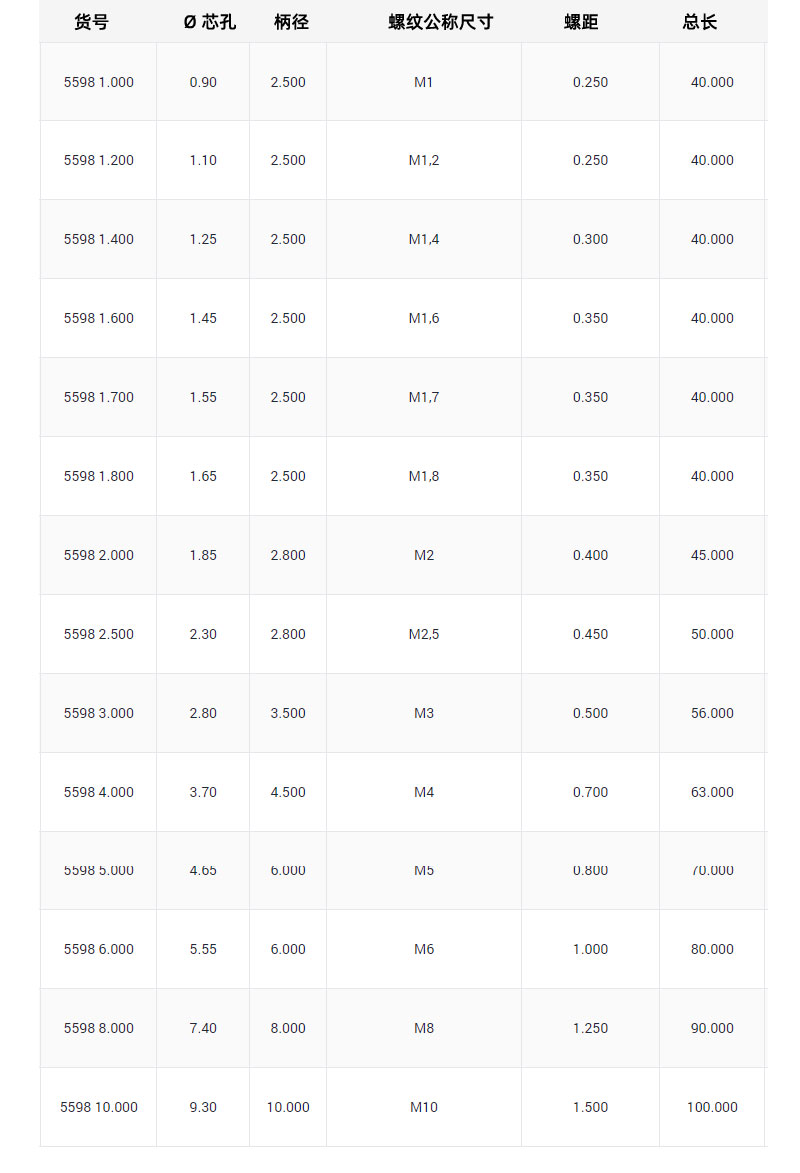Image resolution: width=800 pixels, height=1173 pixels.
Task: Select item number 5598 1.400
Action: tap(98, 239)
